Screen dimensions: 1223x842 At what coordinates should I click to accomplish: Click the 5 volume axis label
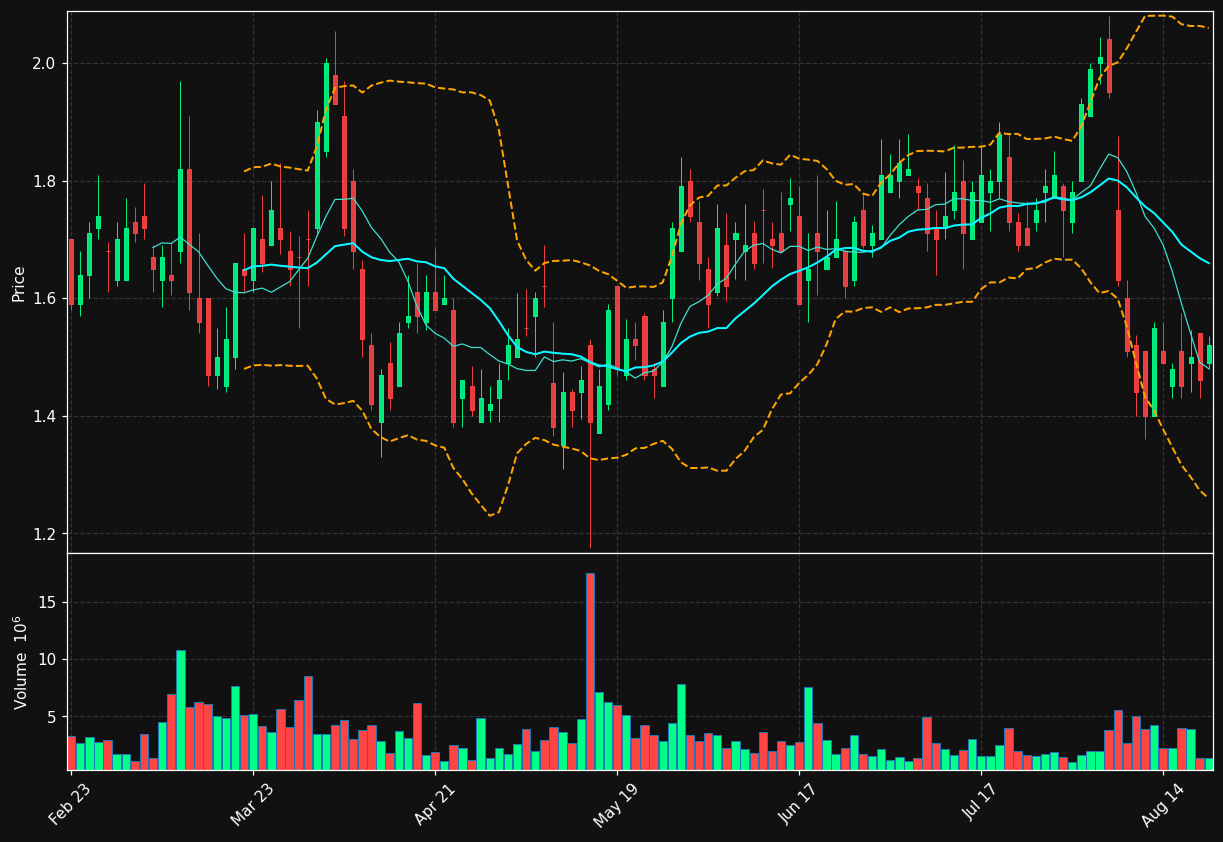coord(54,717)
